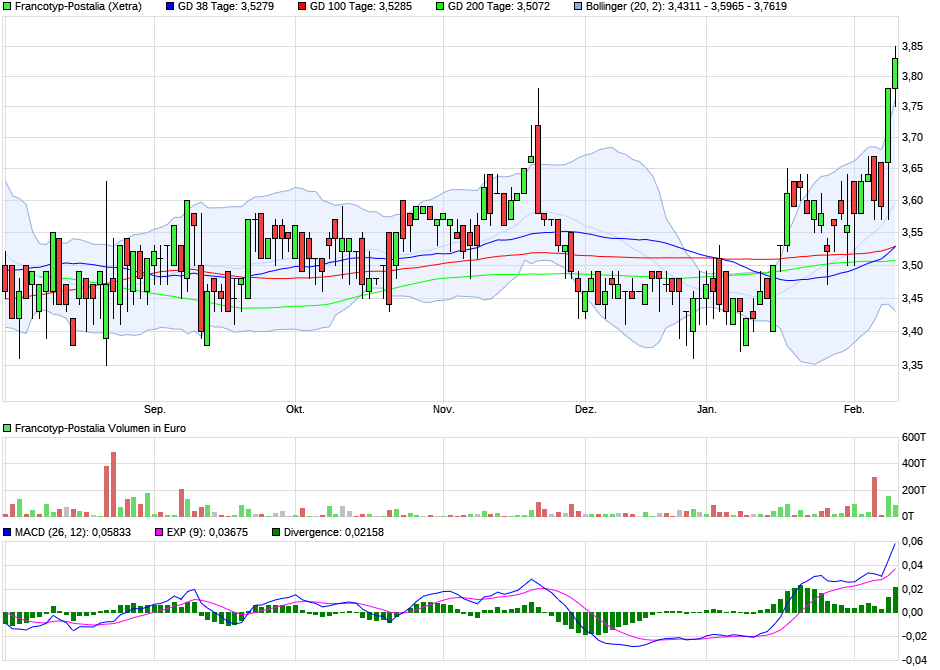Image resolution: width=940 pixels, height=670 pixels.
Task: Click the 'Dez.' month axis label
Action: pyautogui.click(x=586, y=410)
